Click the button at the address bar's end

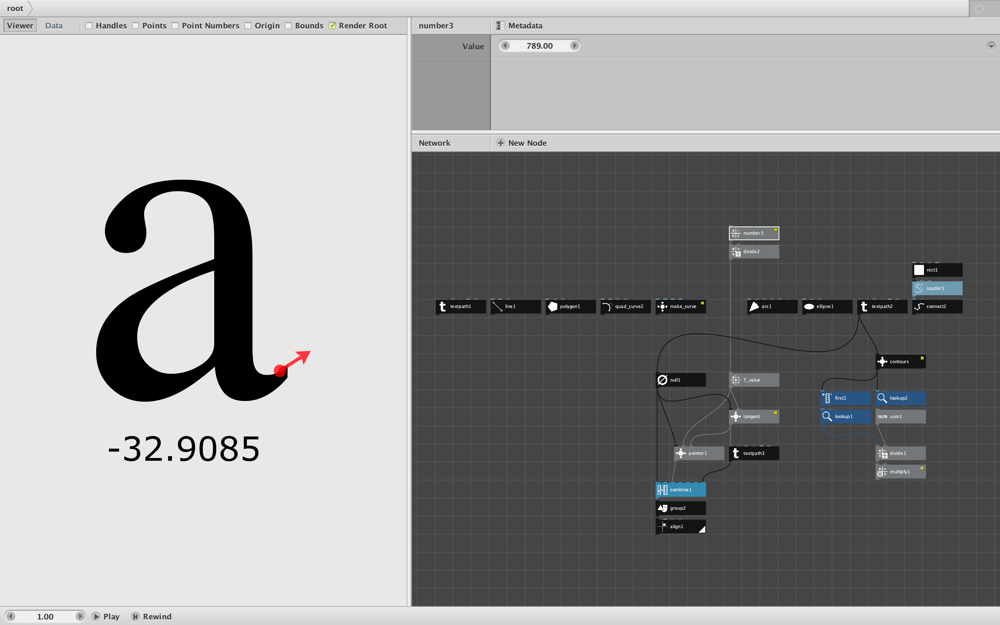tap(980, 8)
